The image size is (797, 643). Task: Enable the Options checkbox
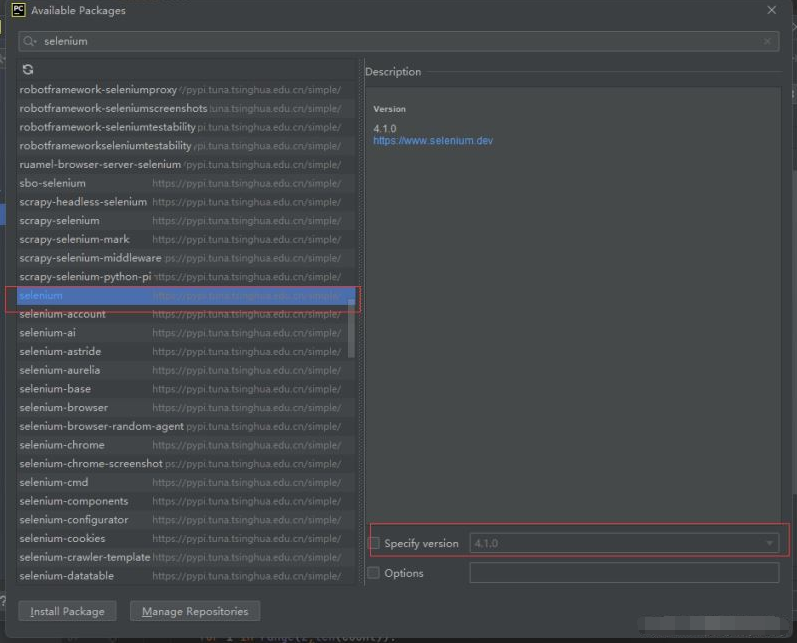[x=374, y=573]
